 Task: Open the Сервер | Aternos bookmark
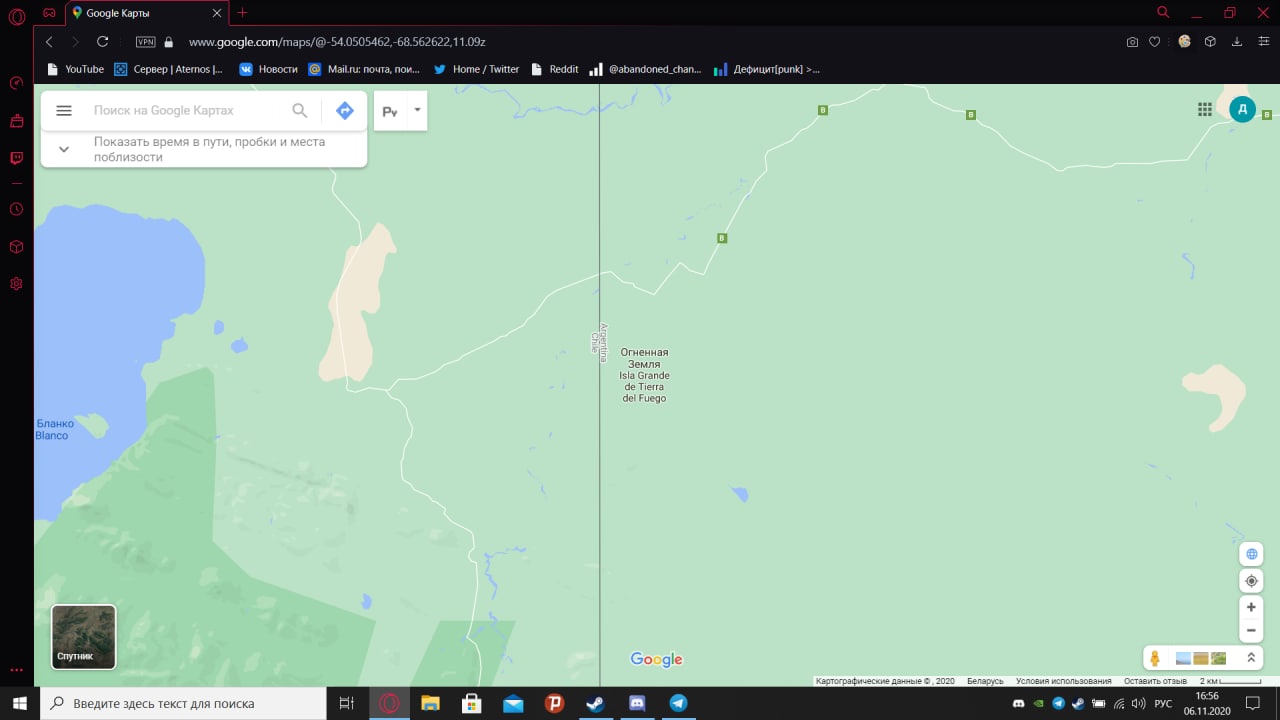point(168,69)
